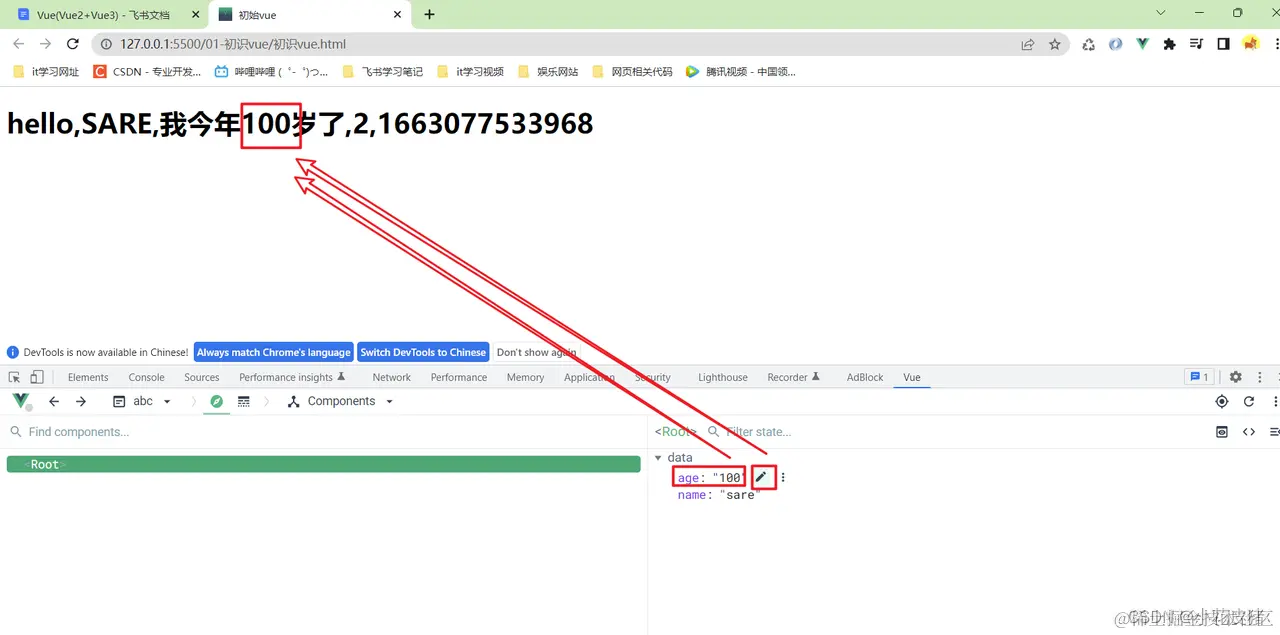
Task: Click the edit pencil for age value
Action: click(762, 477)
